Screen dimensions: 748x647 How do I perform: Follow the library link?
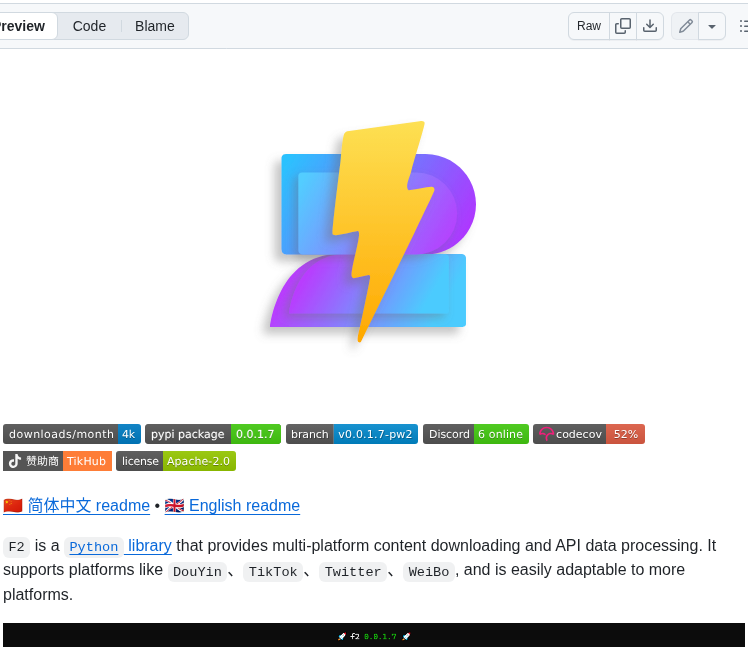[149, 545]
